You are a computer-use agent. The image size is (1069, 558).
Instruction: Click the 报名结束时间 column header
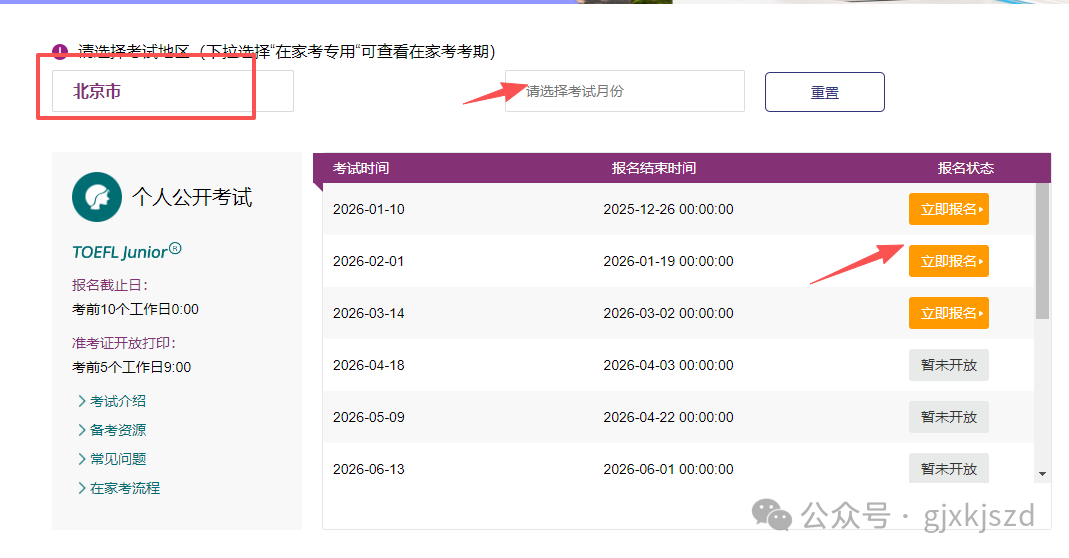pos(654,168)
